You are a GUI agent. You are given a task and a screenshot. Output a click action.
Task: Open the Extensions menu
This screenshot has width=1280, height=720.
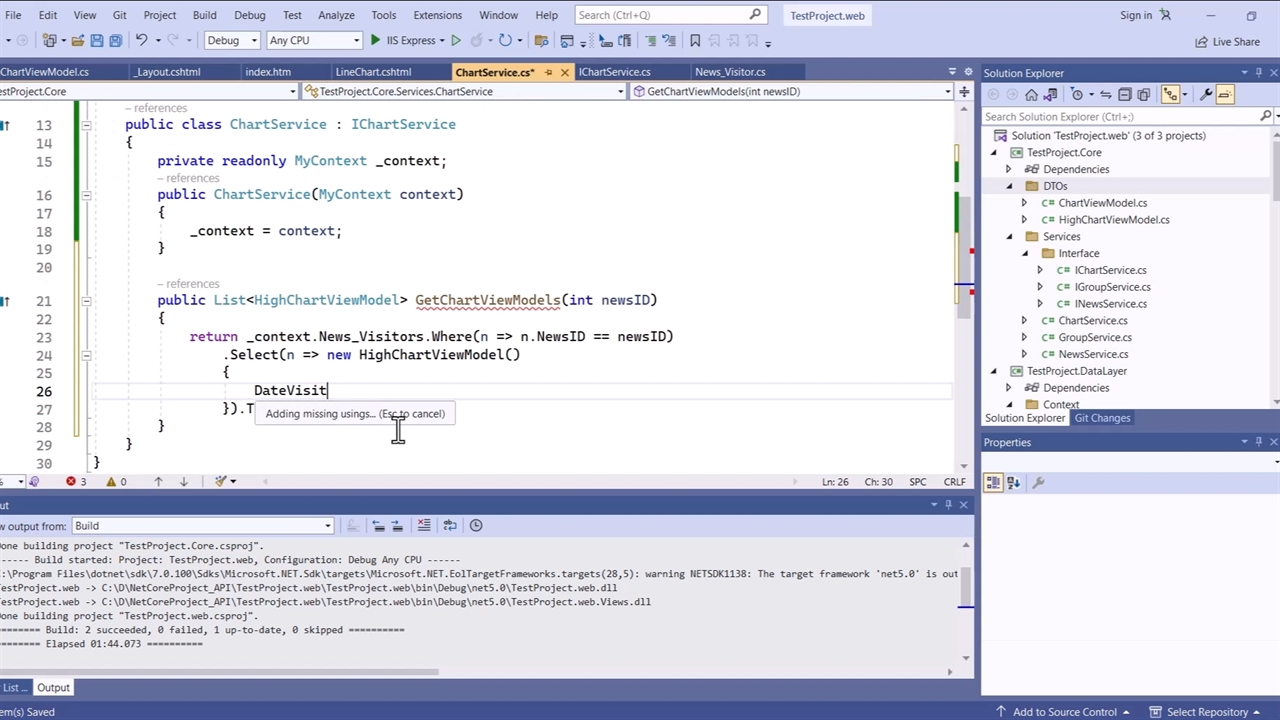(x=437, y=15)
